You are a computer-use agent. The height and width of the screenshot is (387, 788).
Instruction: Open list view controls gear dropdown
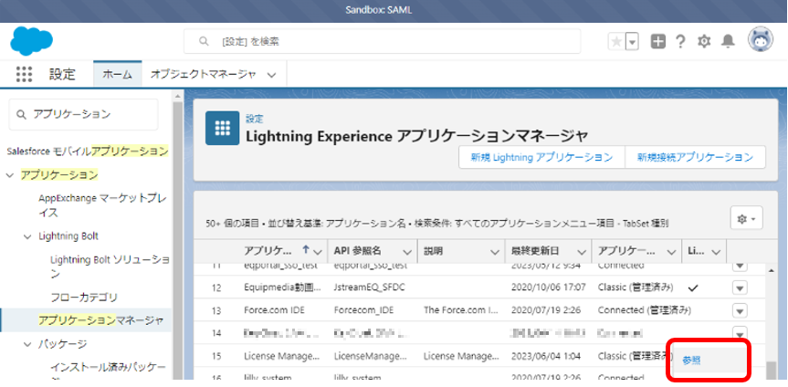pos(746,219)
